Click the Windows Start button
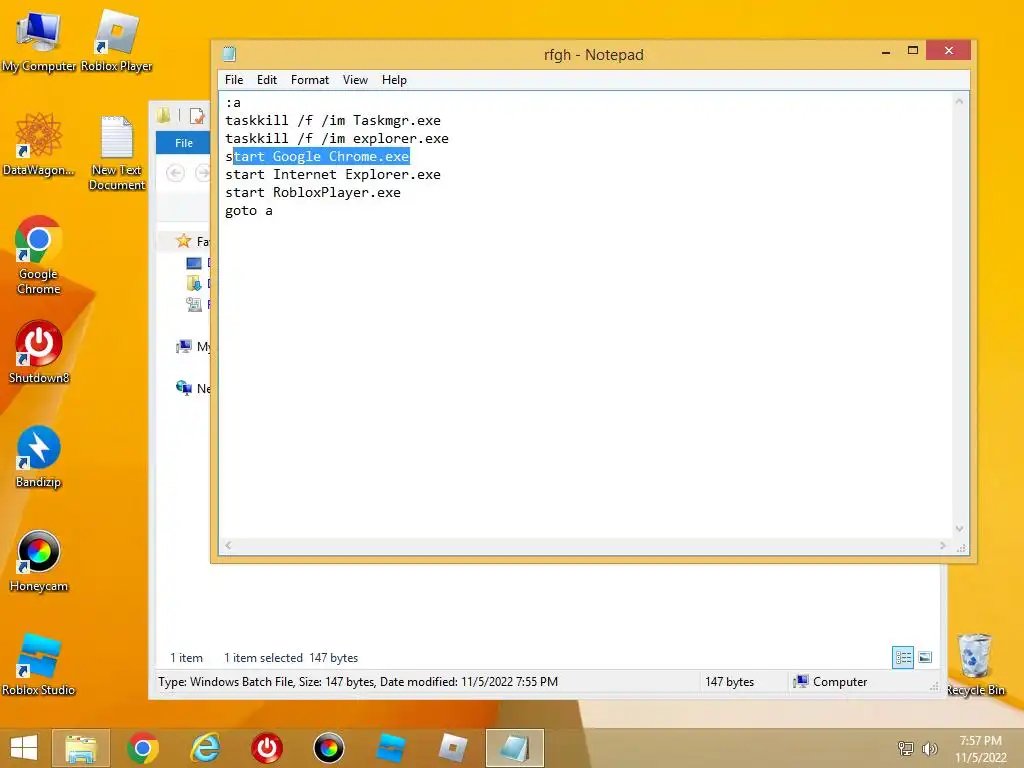Screen dimensions: 1024x768 (24, 748)
